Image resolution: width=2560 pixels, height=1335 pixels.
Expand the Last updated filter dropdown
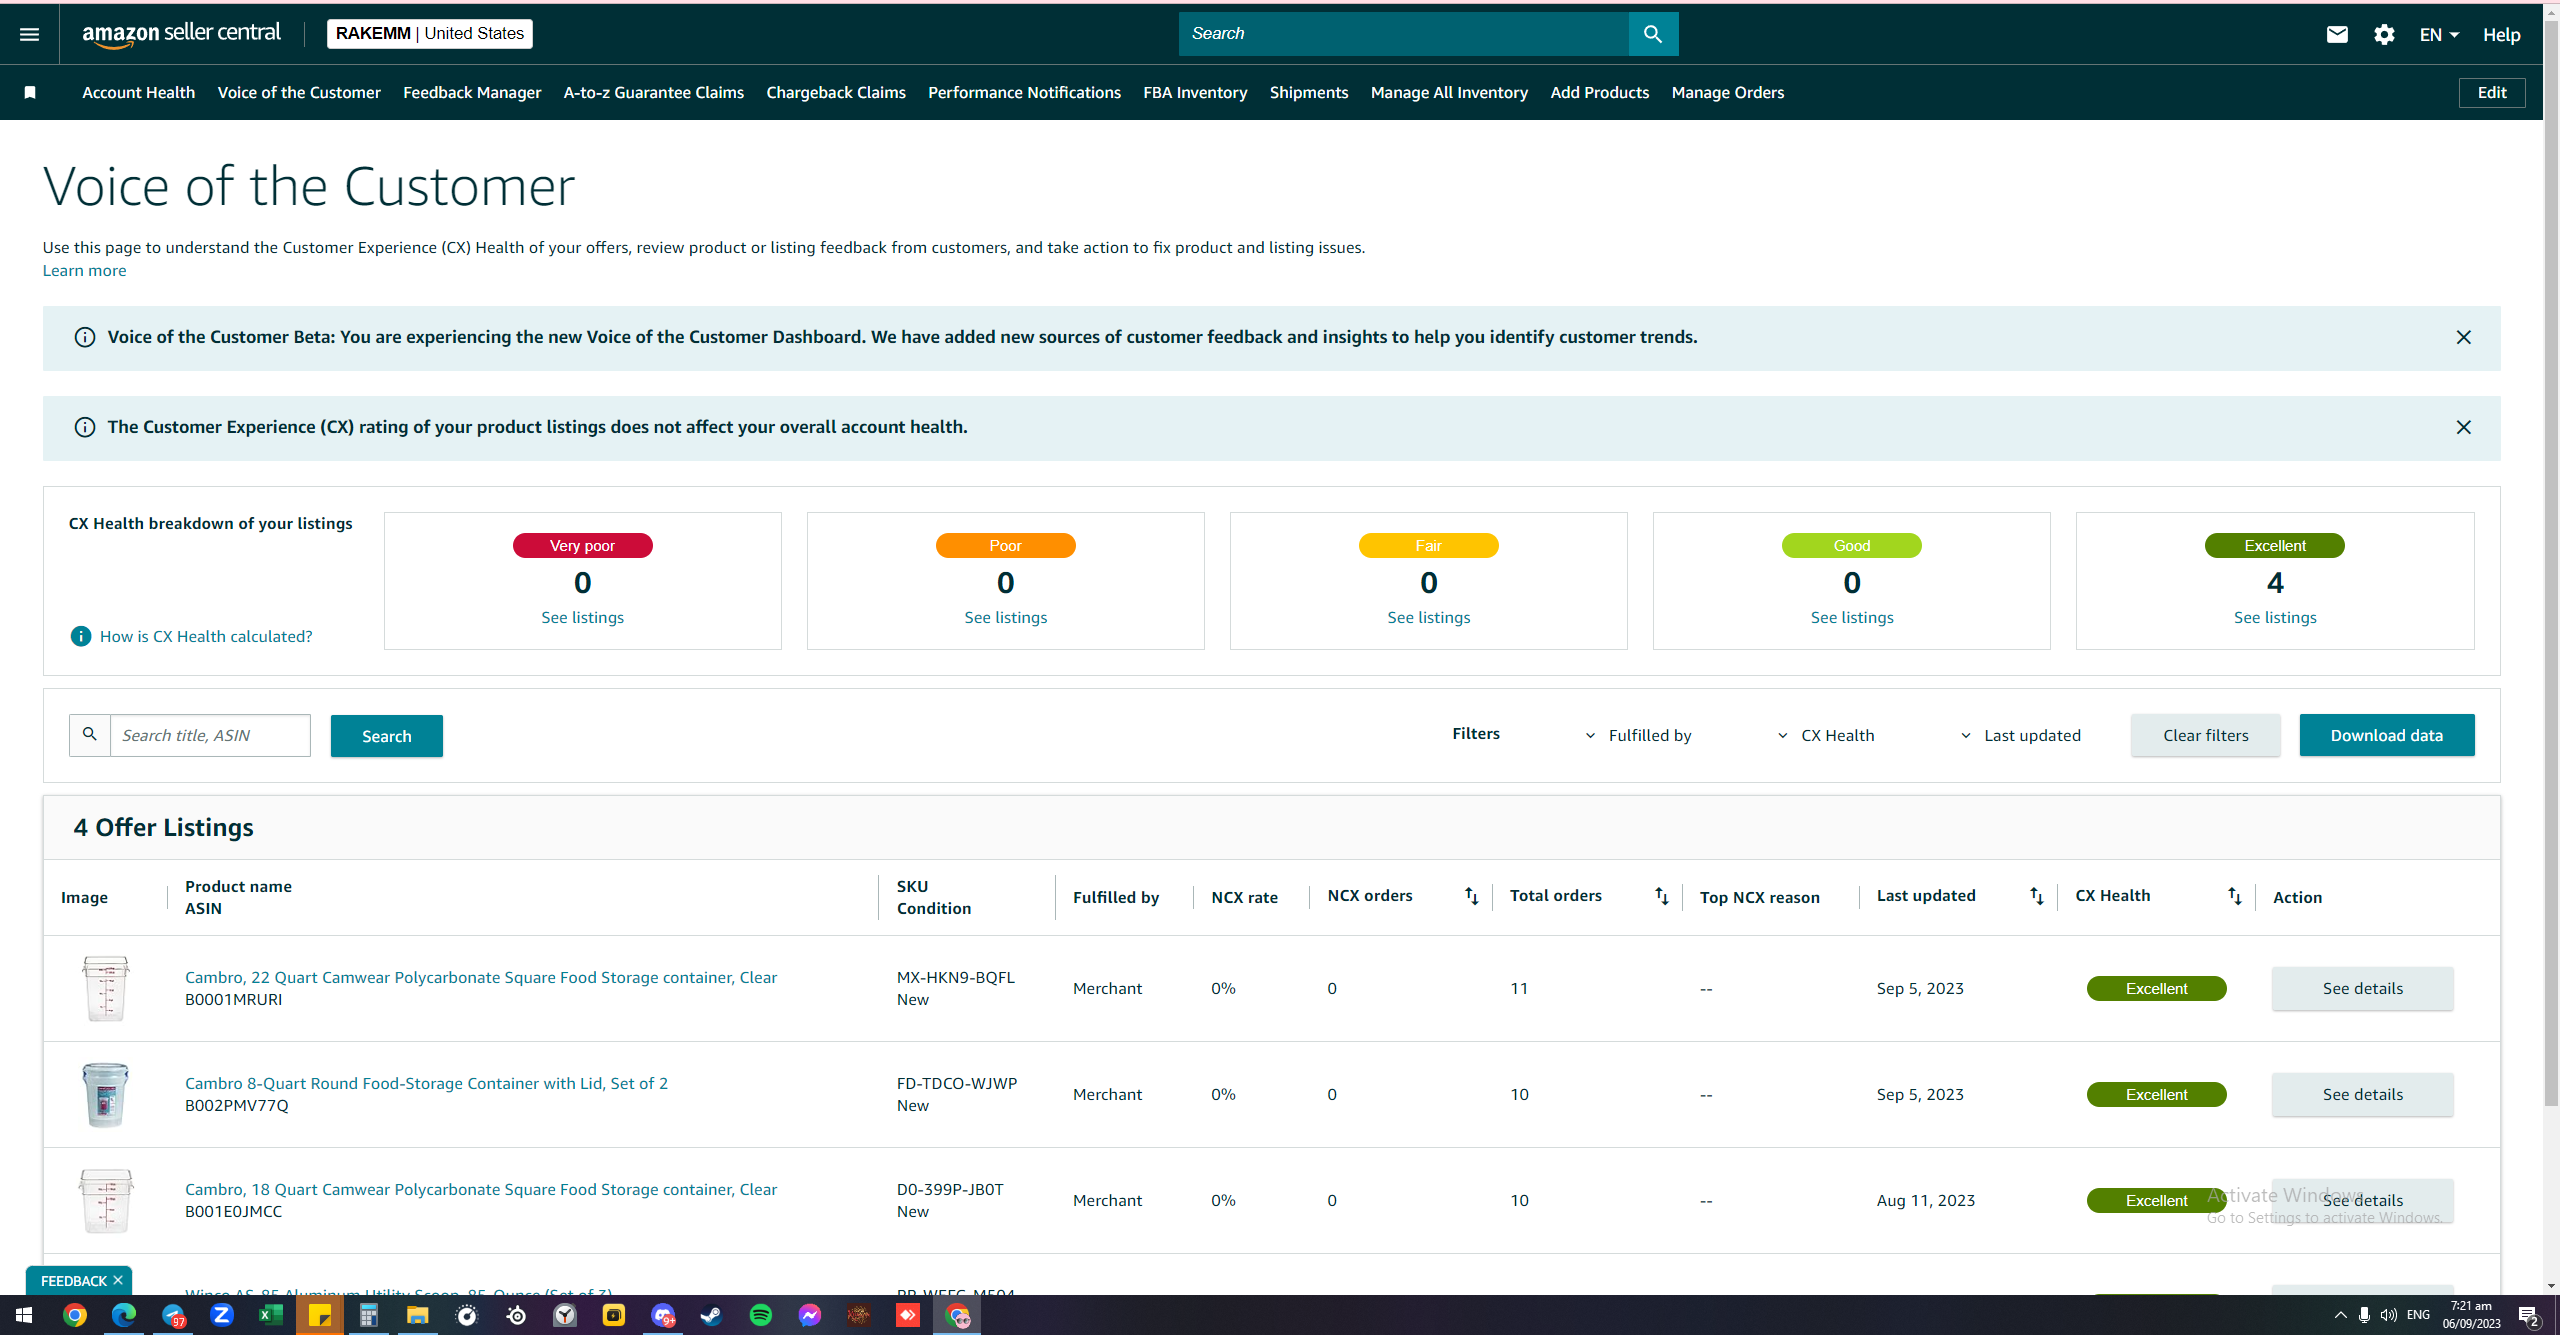(x=2020, y=736)
